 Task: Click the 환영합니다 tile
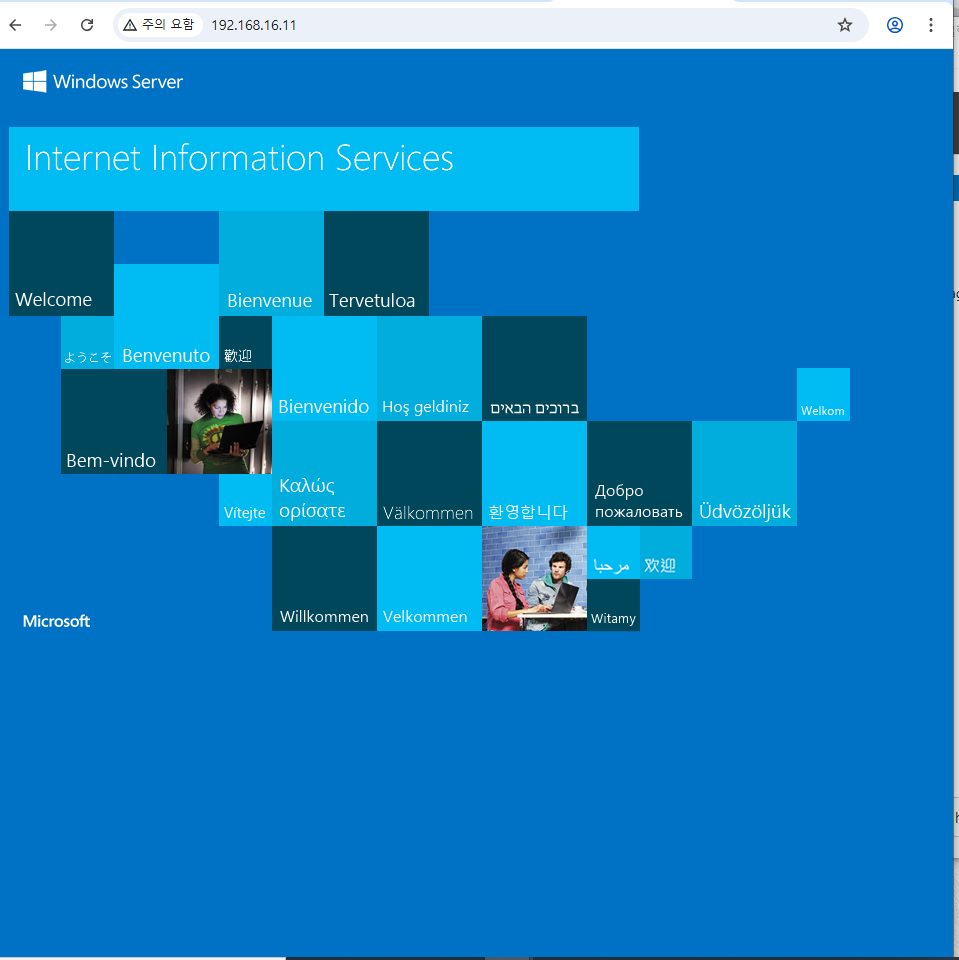tap(534, 473)
